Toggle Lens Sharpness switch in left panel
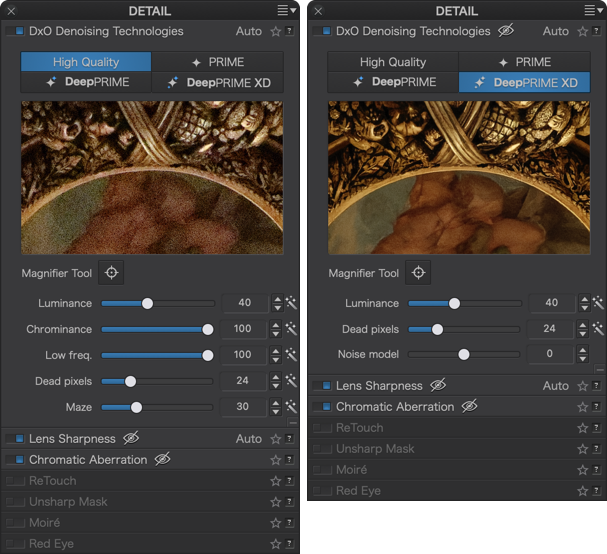 click(x=15, y=439)
